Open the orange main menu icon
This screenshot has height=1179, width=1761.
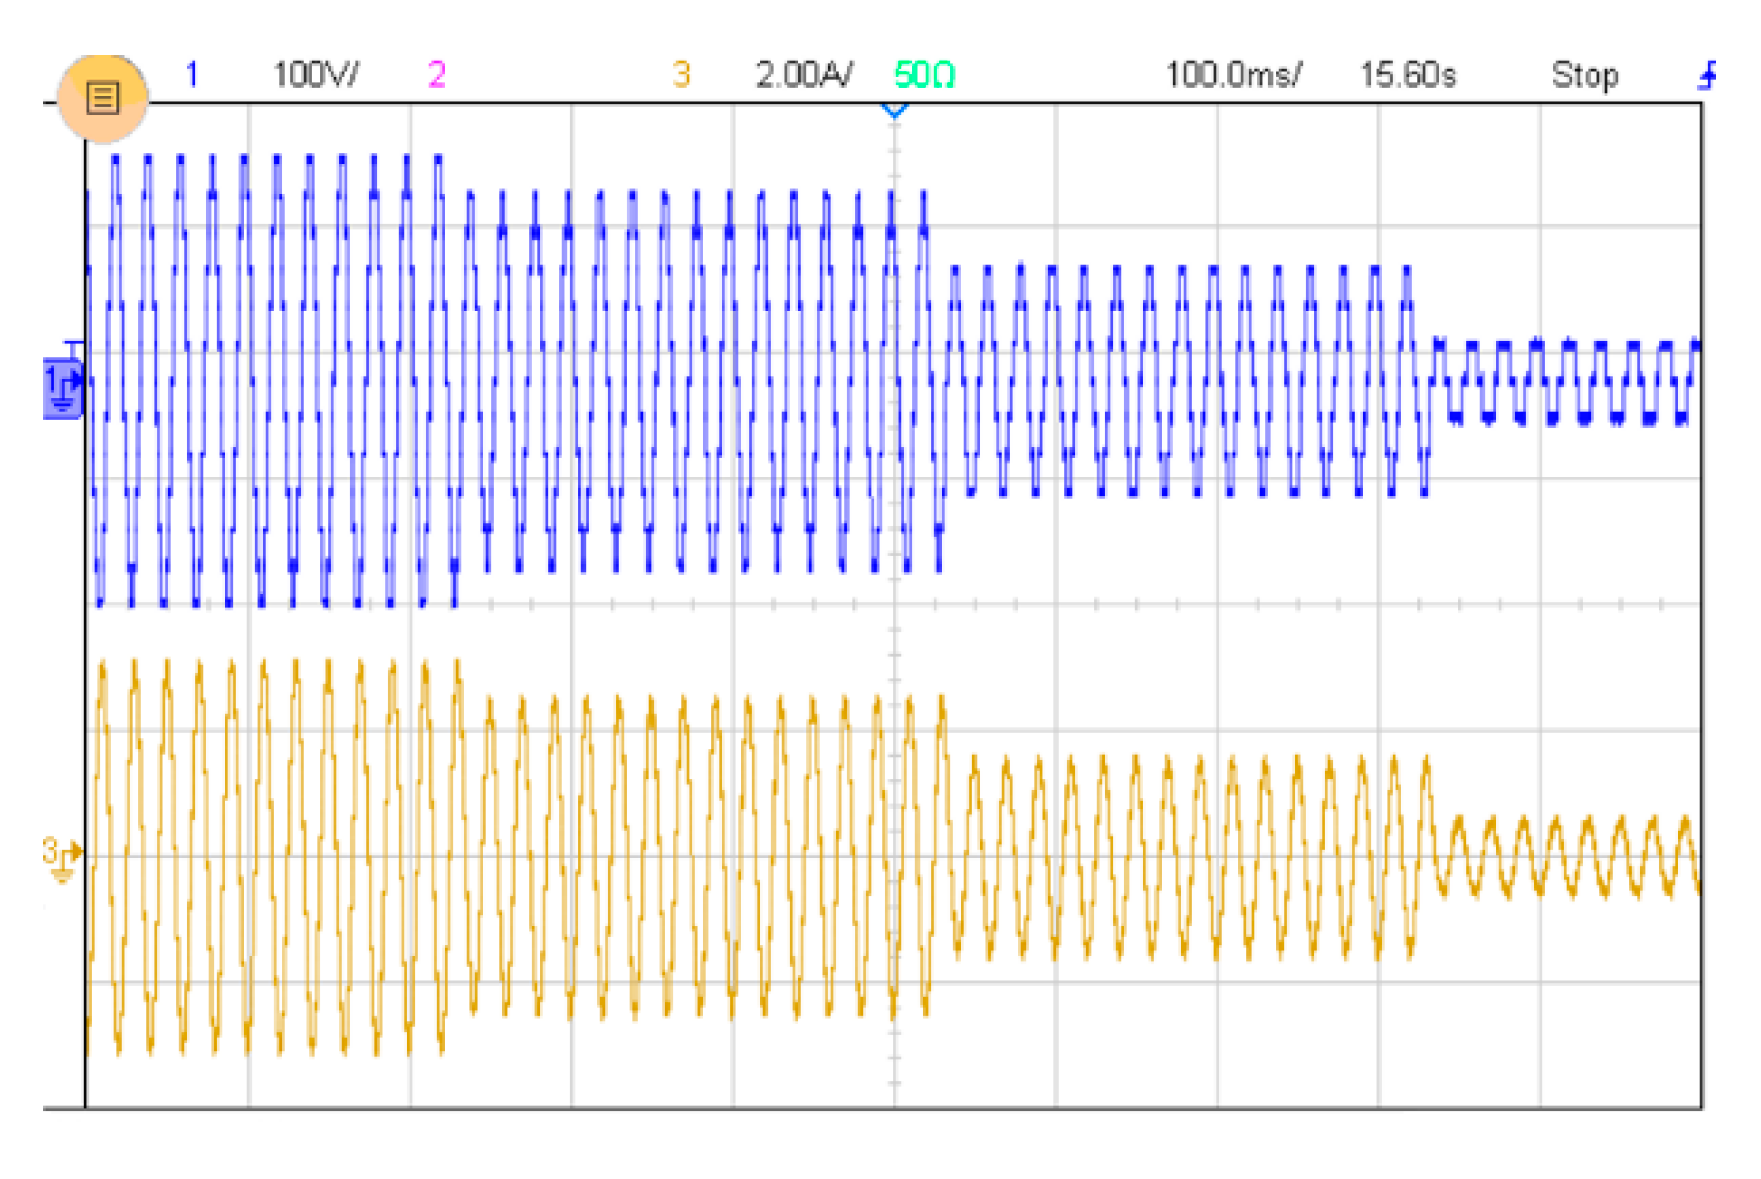103,98
